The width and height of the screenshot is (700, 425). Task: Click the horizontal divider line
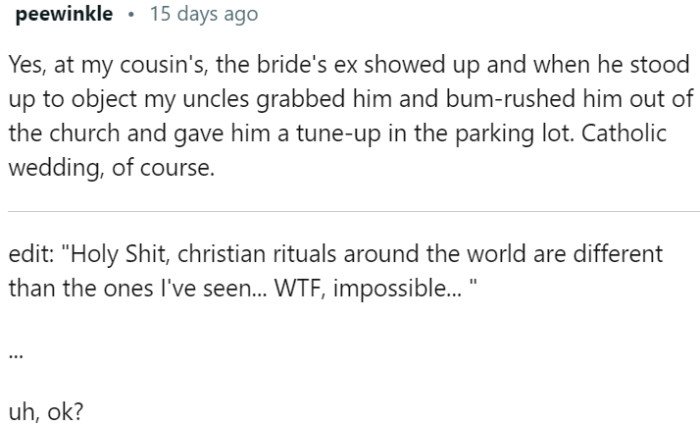coord(350,211)
